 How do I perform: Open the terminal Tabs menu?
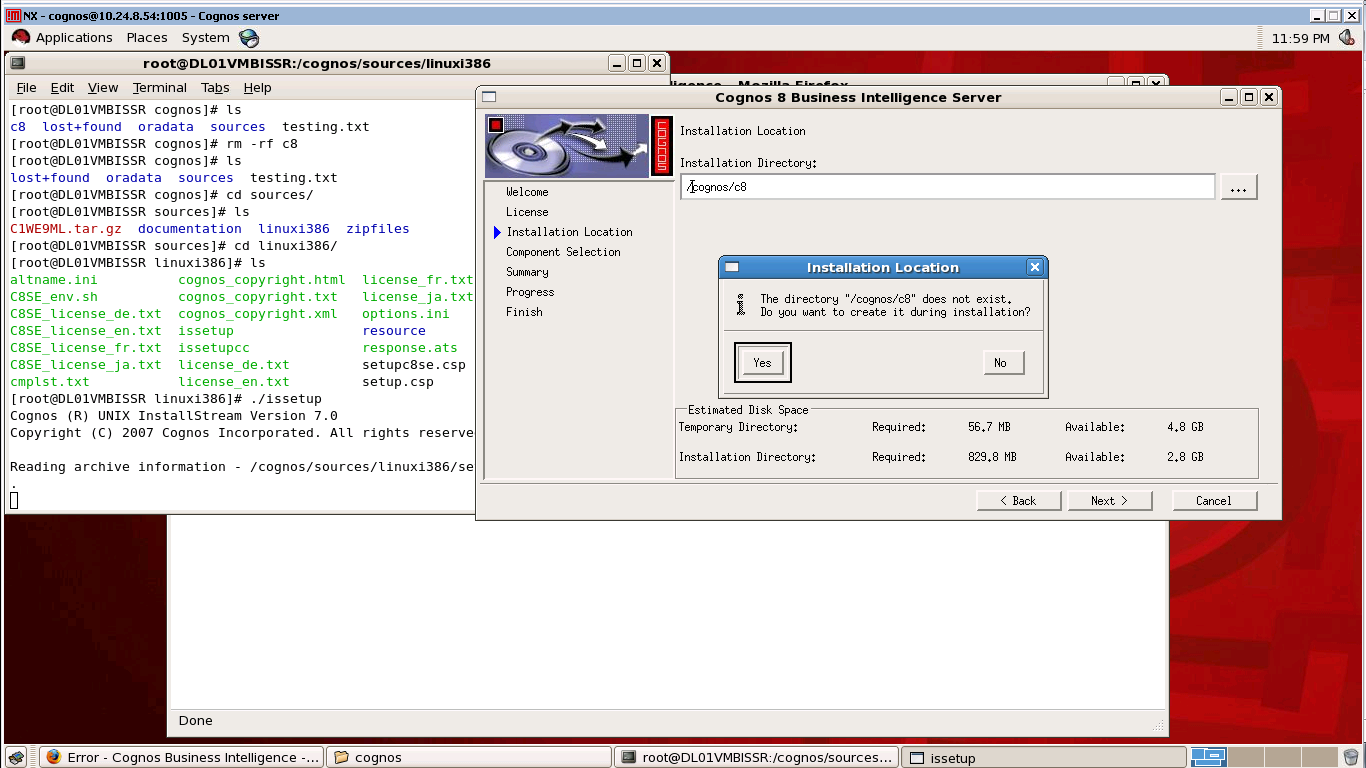click(215, 88)
